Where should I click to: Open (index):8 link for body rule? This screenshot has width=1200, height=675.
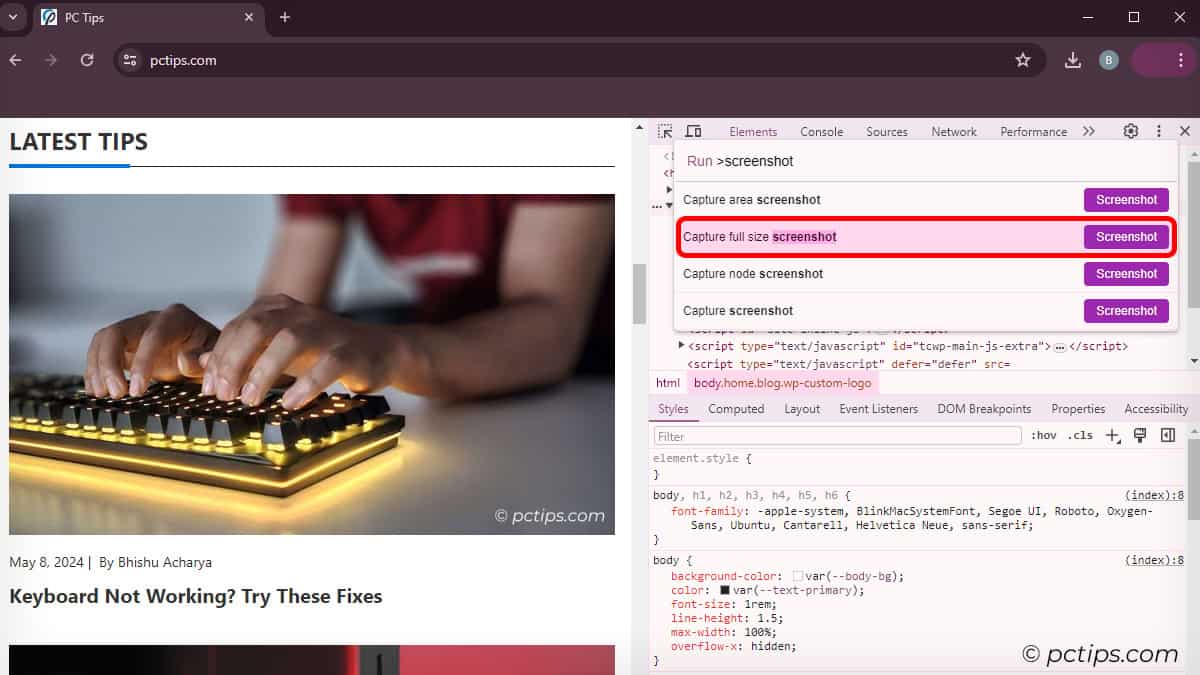1154,561
